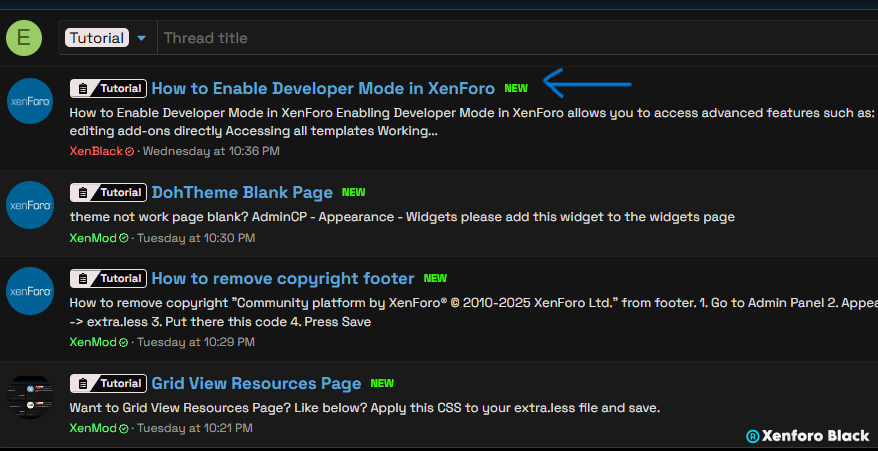Select the Tutorial prefix label in composer

point(97,38)
